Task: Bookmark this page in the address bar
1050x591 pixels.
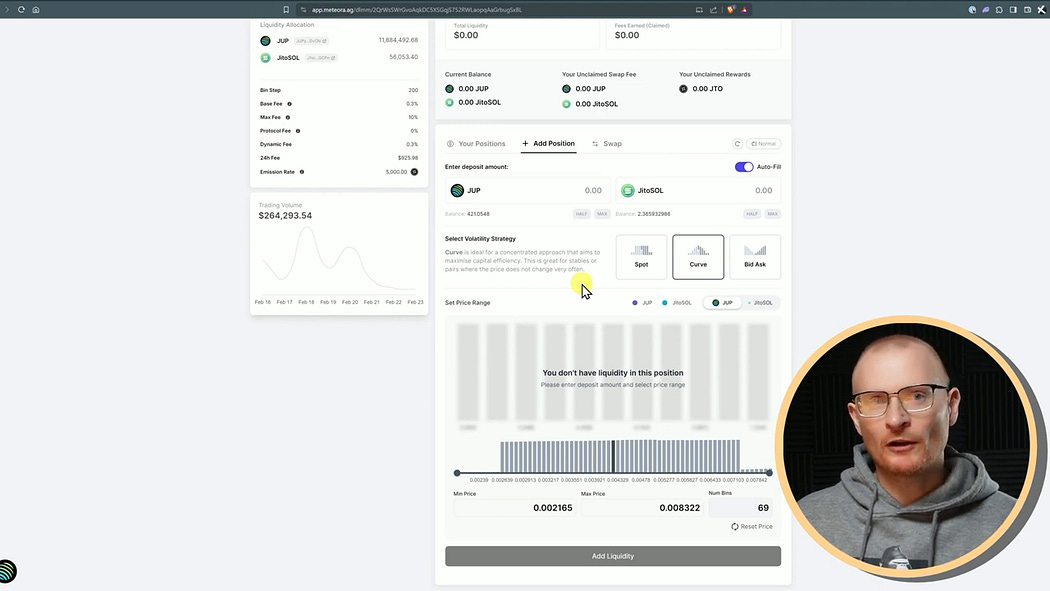Action: [286, 9]
